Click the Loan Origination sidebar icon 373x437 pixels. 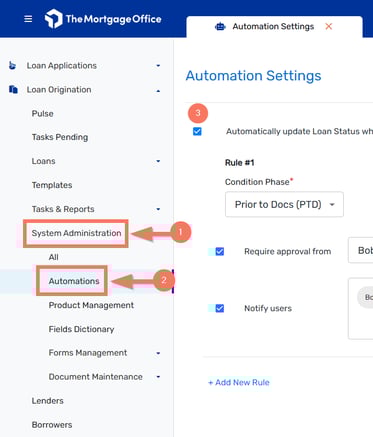(13, 90)
